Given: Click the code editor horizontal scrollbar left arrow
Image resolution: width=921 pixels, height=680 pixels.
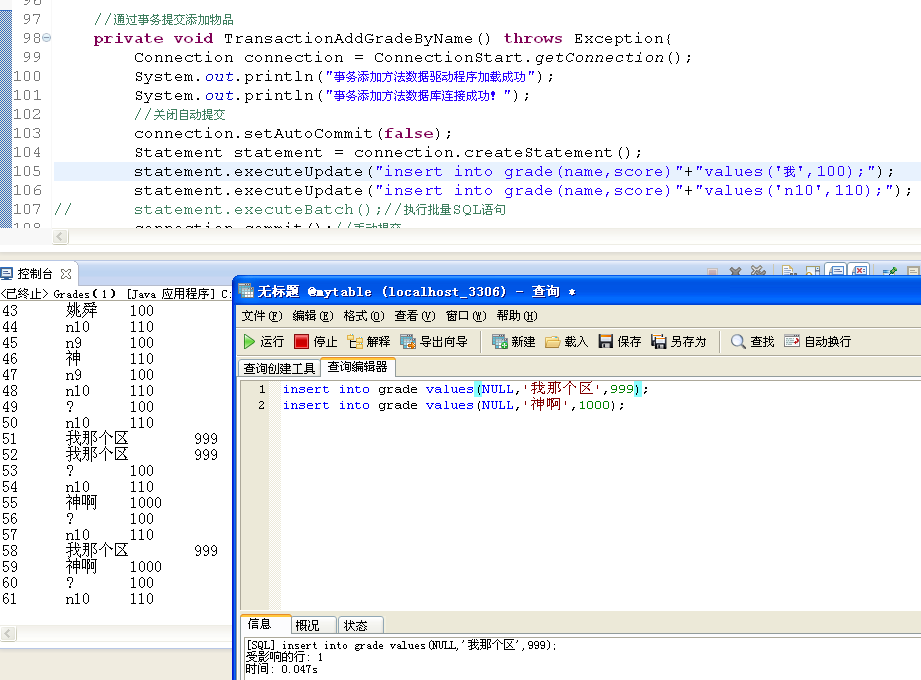Looking at the screenshot, I should point(60,236).
